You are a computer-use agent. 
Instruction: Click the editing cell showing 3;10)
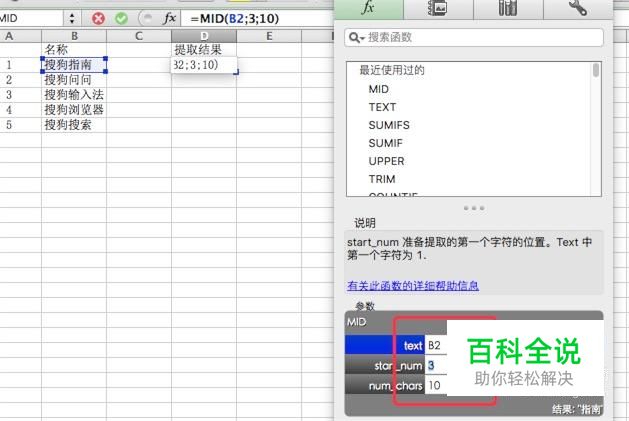point(204,65)
